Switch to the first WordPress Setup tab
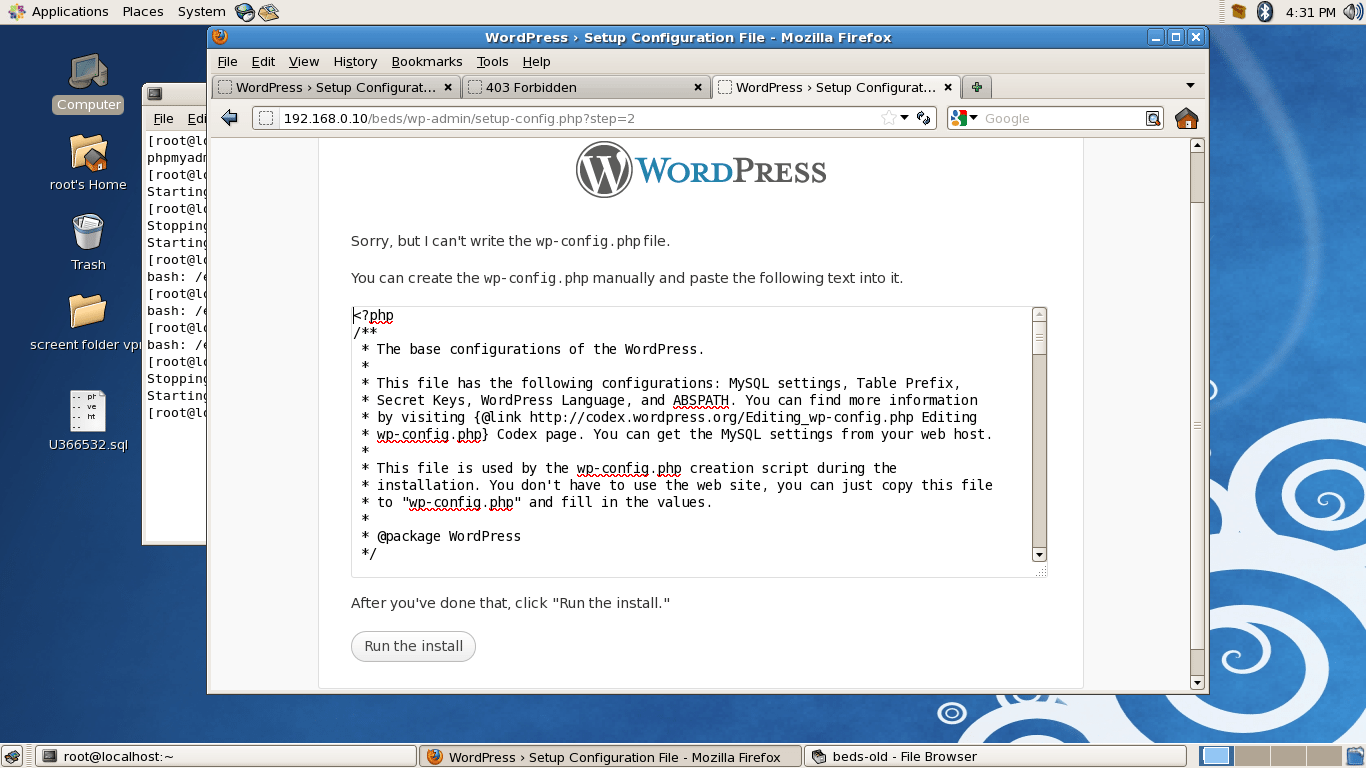This screenshot has height=768, width=1366. (336, 87)
